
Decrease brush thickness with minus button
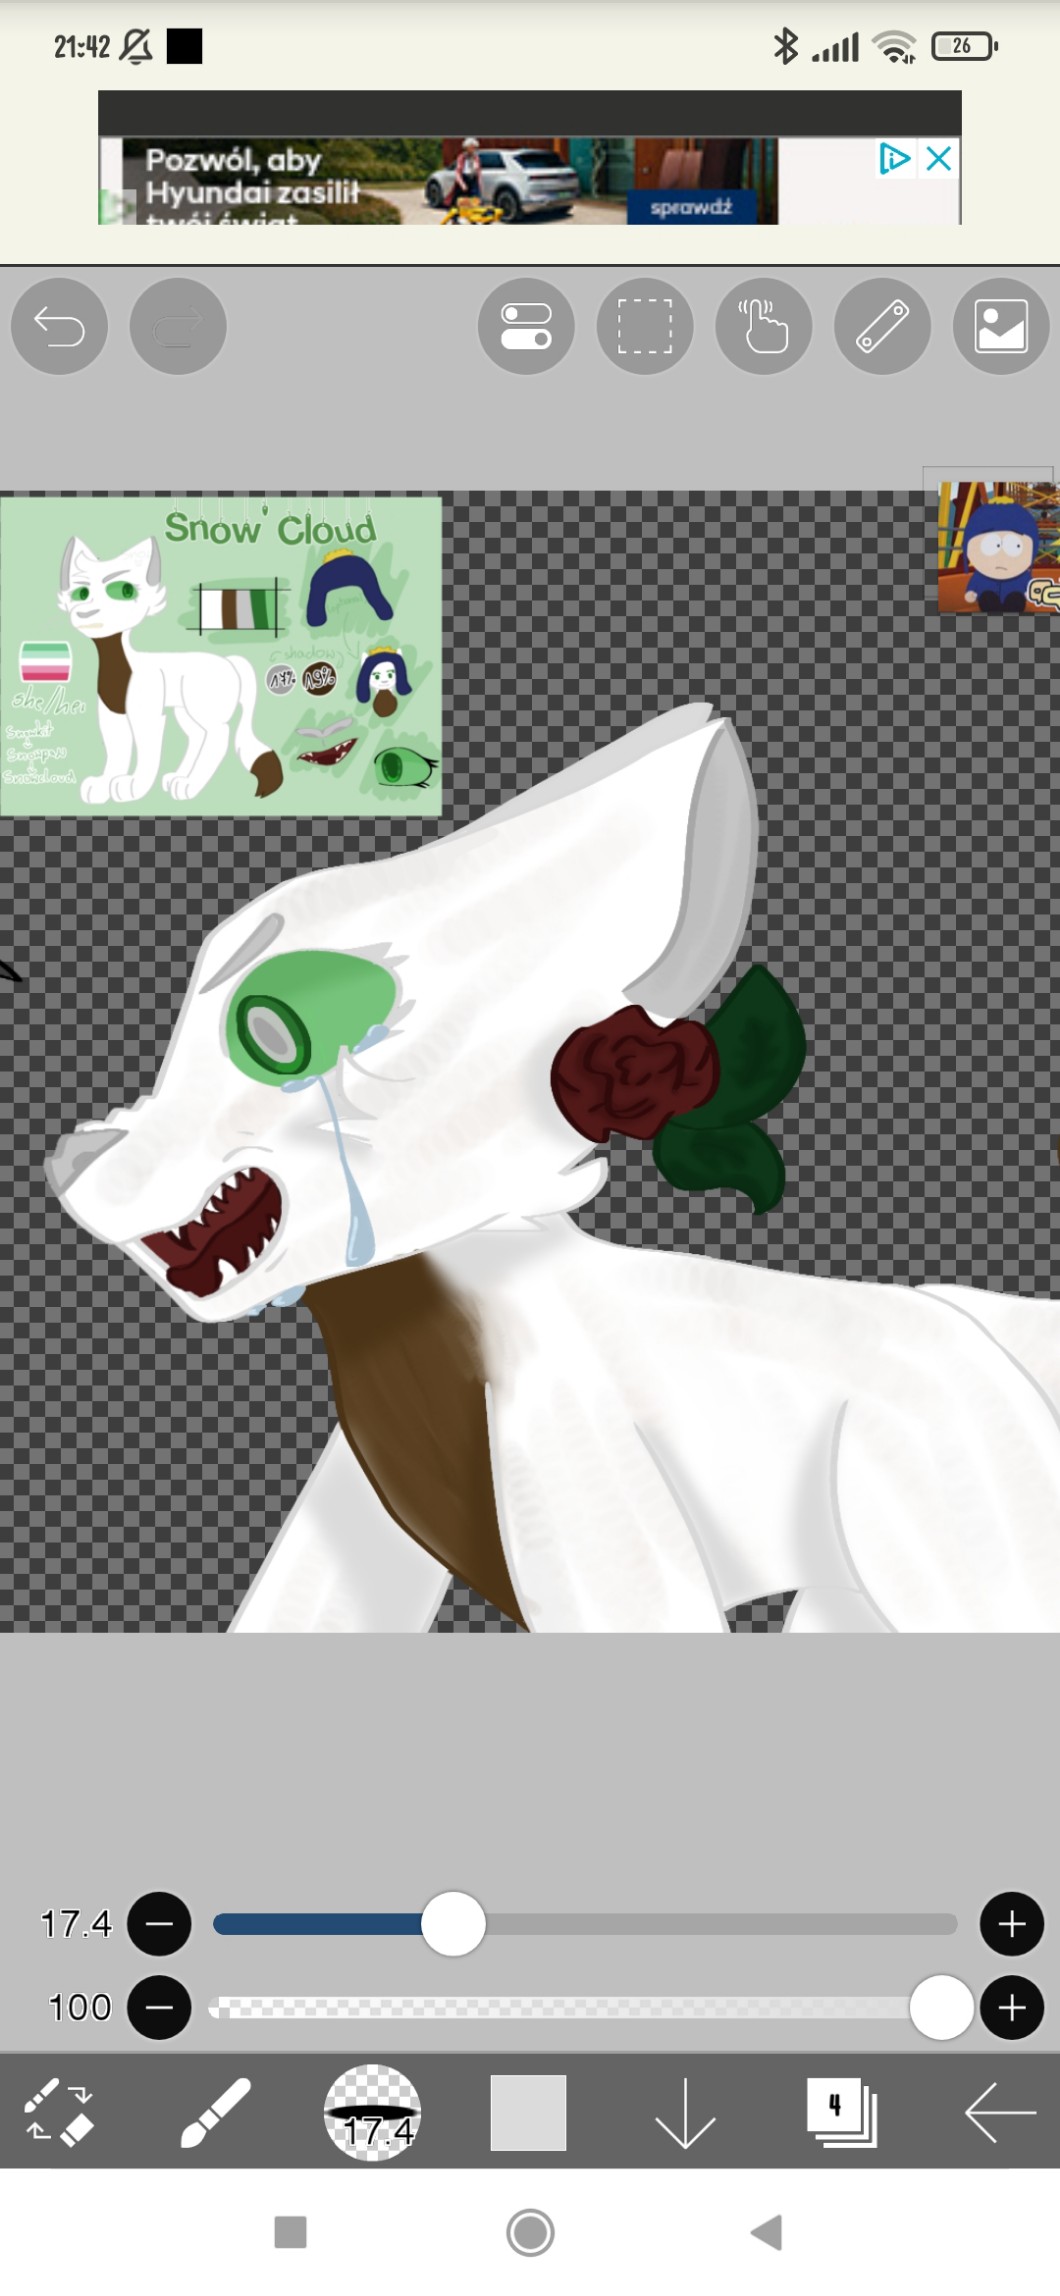pyautogui.click(x=159, y=1923)
